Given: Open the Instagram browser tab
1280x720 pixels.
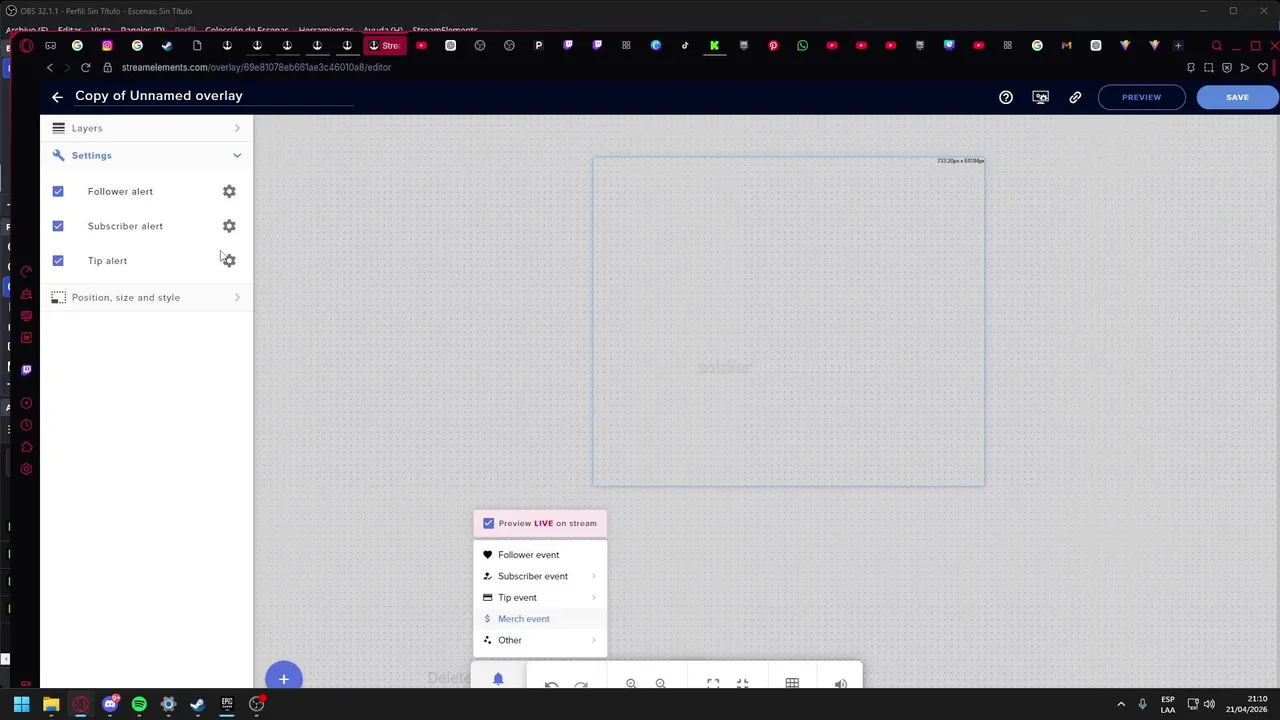Looking at the screenshot, I should (x=107, y=45).
